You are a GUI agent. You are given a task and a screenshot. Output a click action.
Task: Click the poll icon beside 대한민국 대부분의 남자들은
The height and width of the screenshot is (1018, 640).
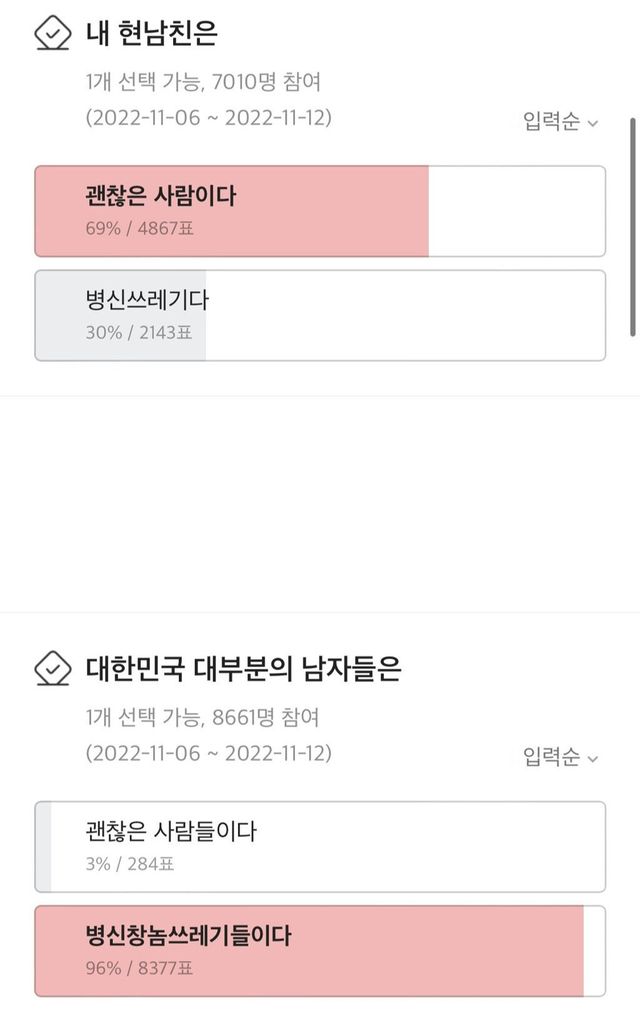pyautogui.click(x=52, y=667)
